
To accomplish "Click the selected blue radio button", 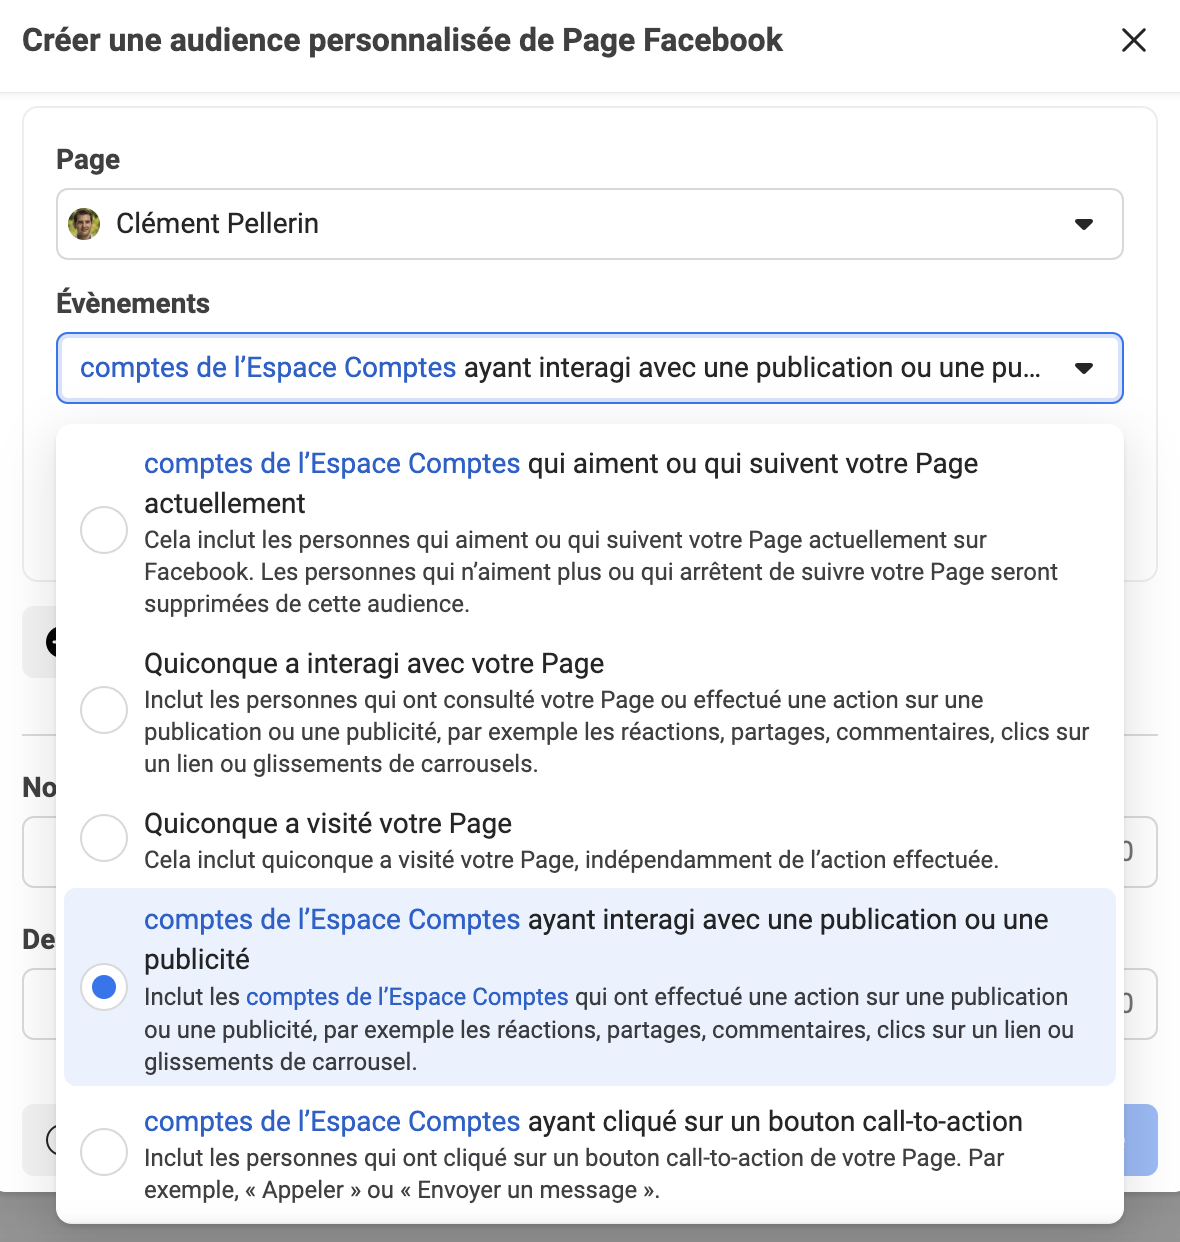I will point(104,987).
